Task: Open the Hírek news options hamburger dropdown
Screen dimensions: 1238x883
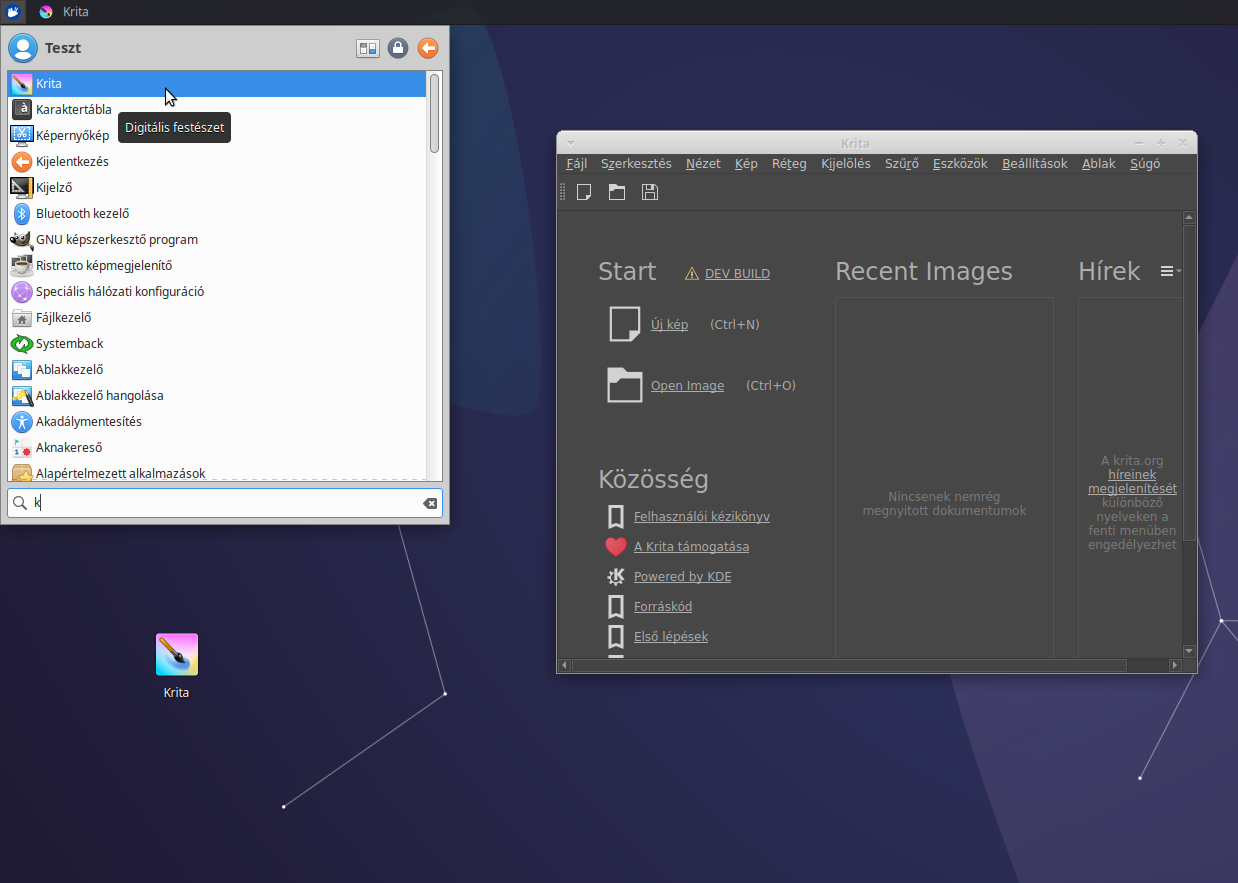Action: (x=1170, y=271)
